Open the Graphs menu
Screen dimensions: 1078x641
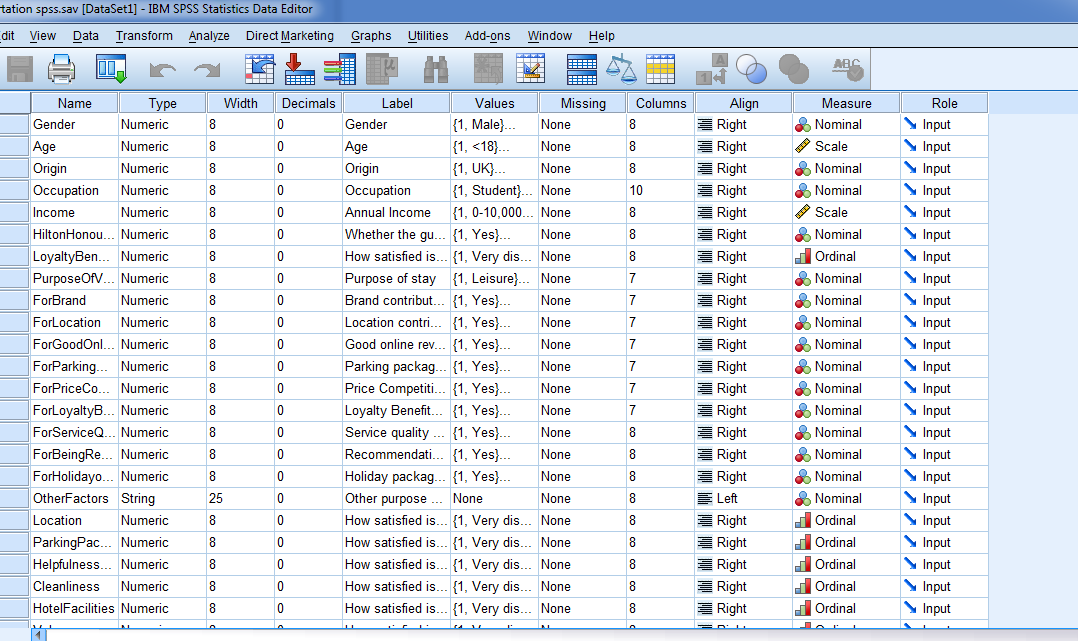pyautogui.click(x=371, y=36)
